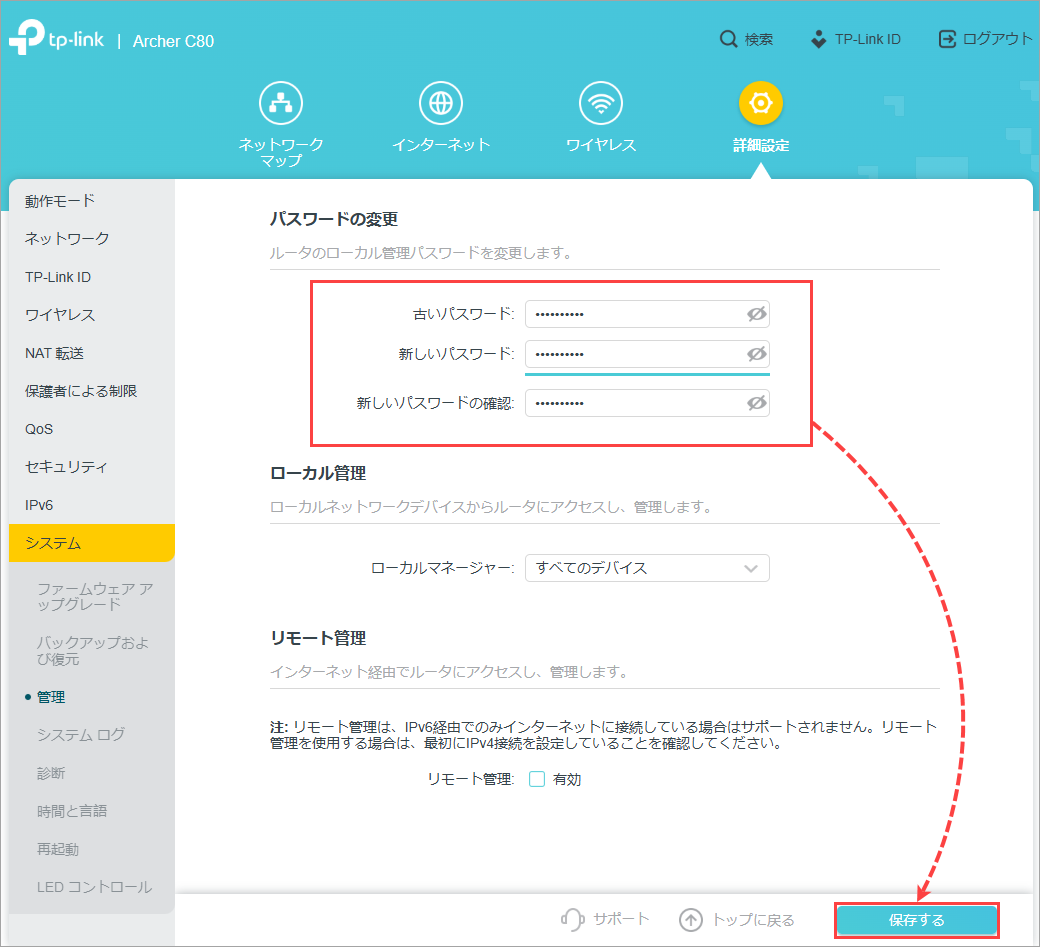Click the 保存する button
Viewport: 1040px width, 947px height.
(x=917, y=920)
